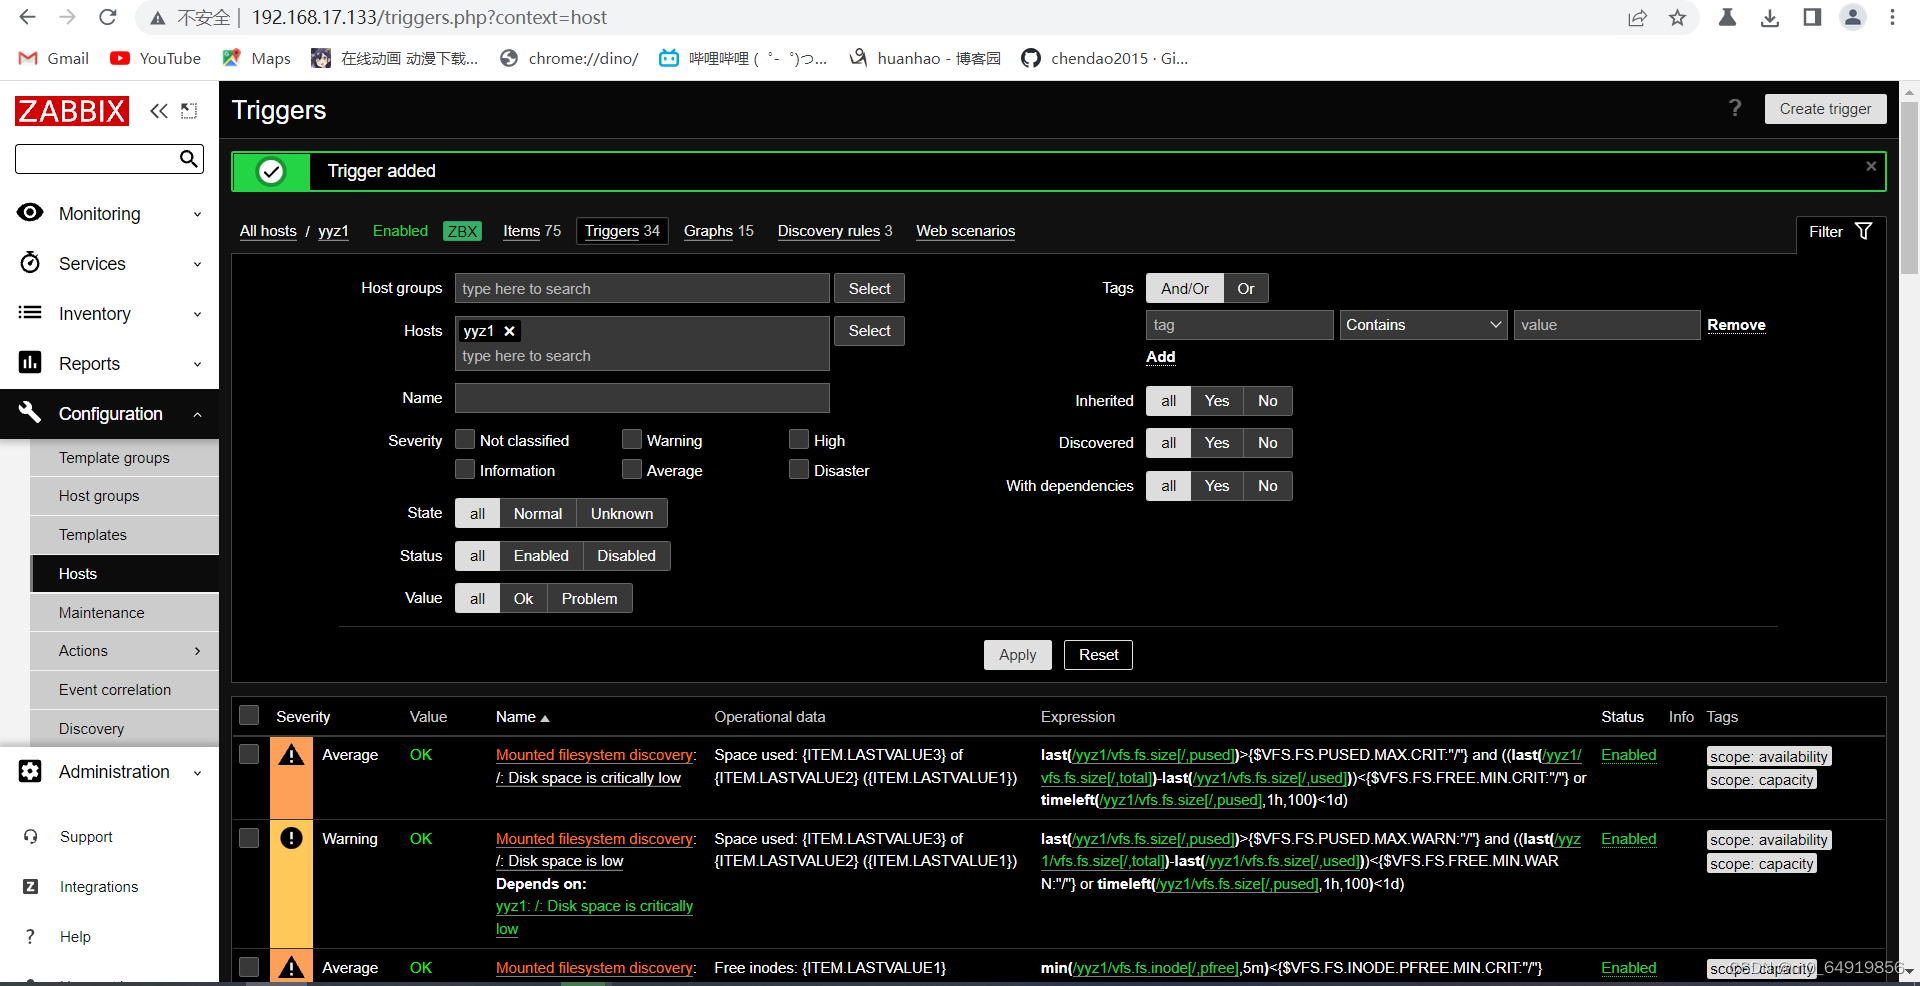The image size is (1920, 986).
Task: Open Graphs 15 tab
Action: [x=718, y=231]
